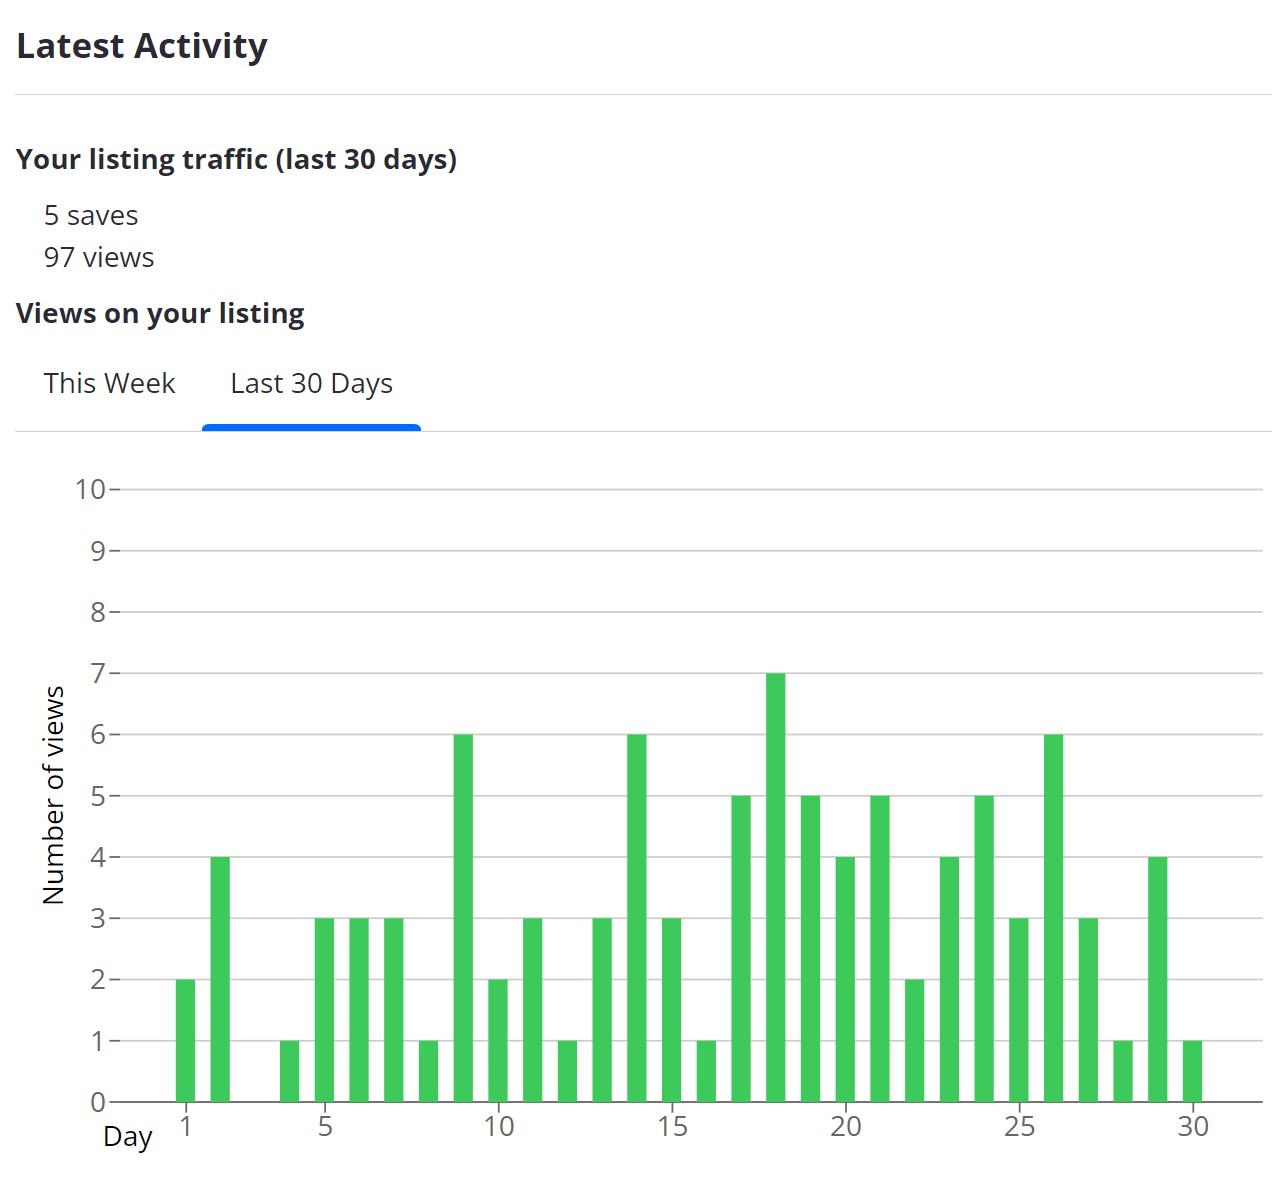The width and height of the screenshot is (1288, 1183).
Task: Click the y-axis label 6
Action: [x=98, y=735]
